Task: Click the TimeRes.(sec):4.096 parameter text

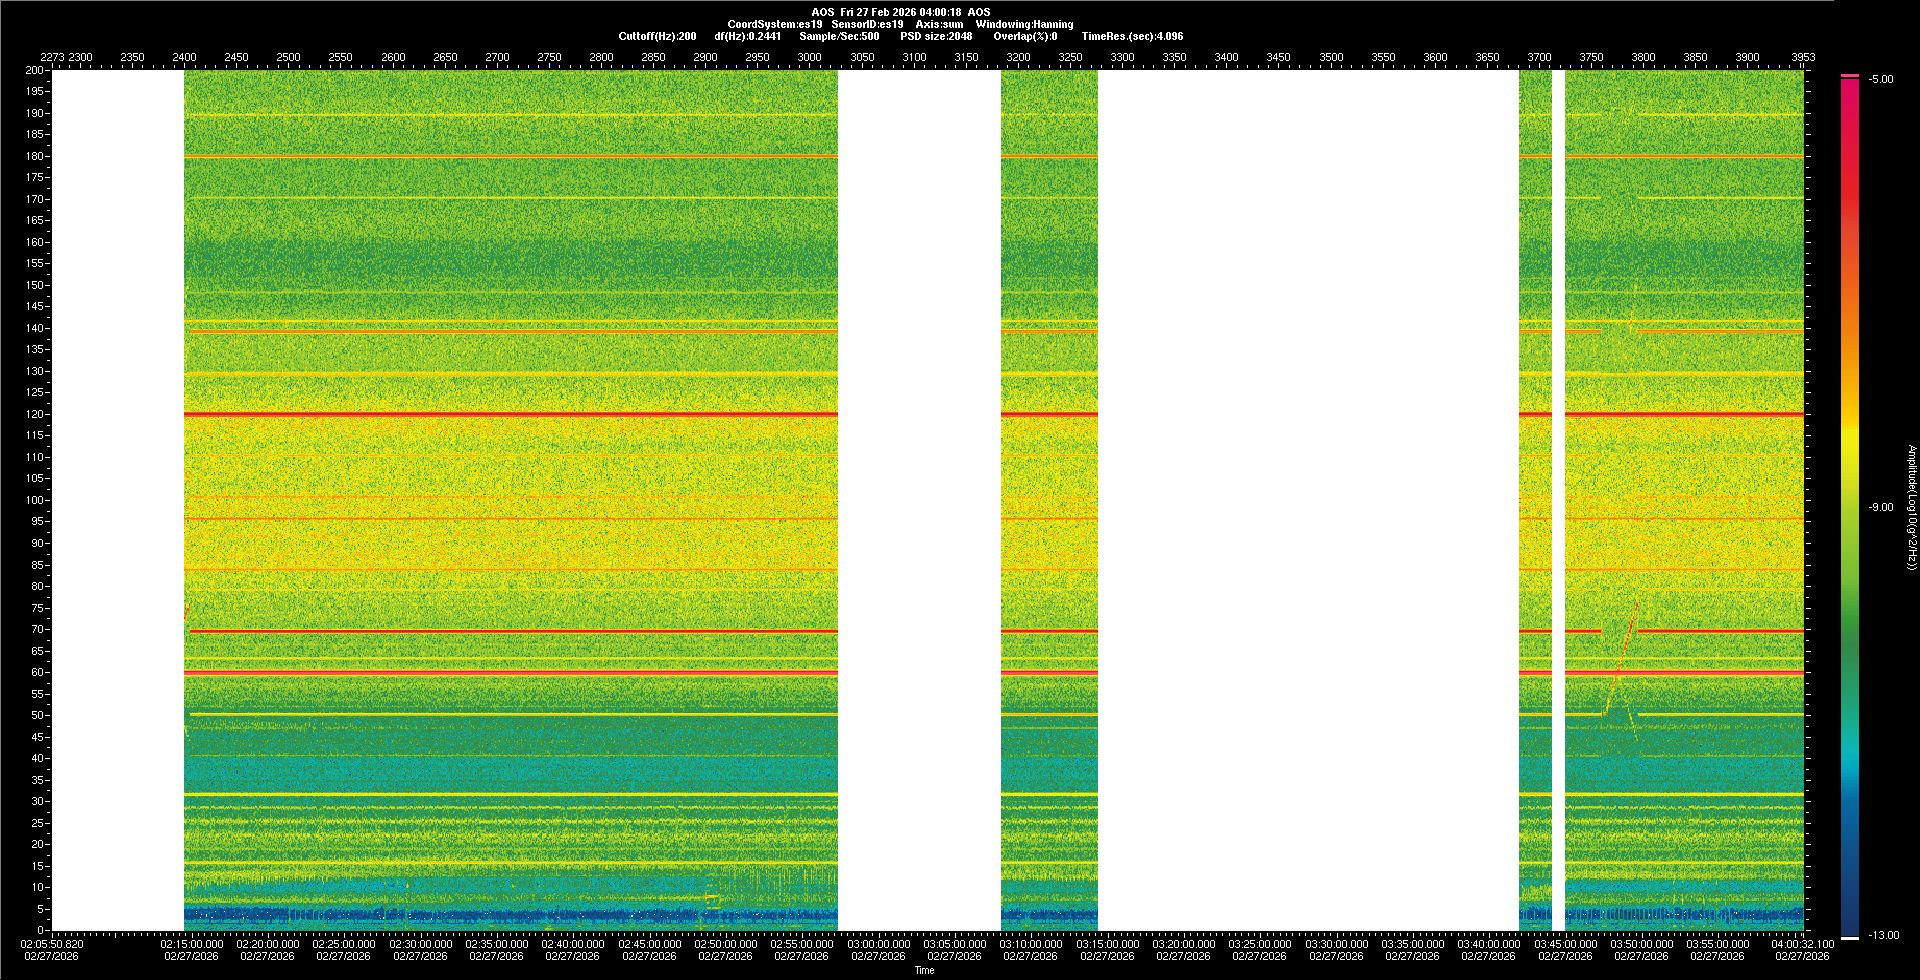Action: pyautogui.click(x=1132, y=36)
